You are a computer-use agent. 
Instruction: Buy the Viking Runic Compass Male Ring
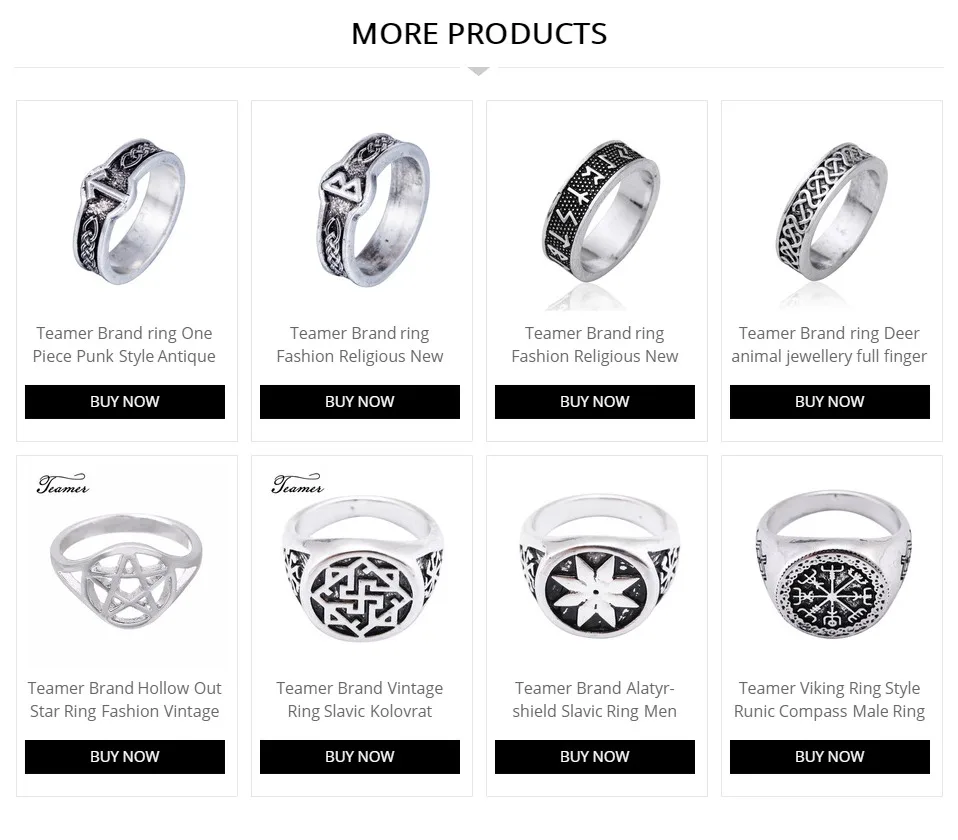830,756
